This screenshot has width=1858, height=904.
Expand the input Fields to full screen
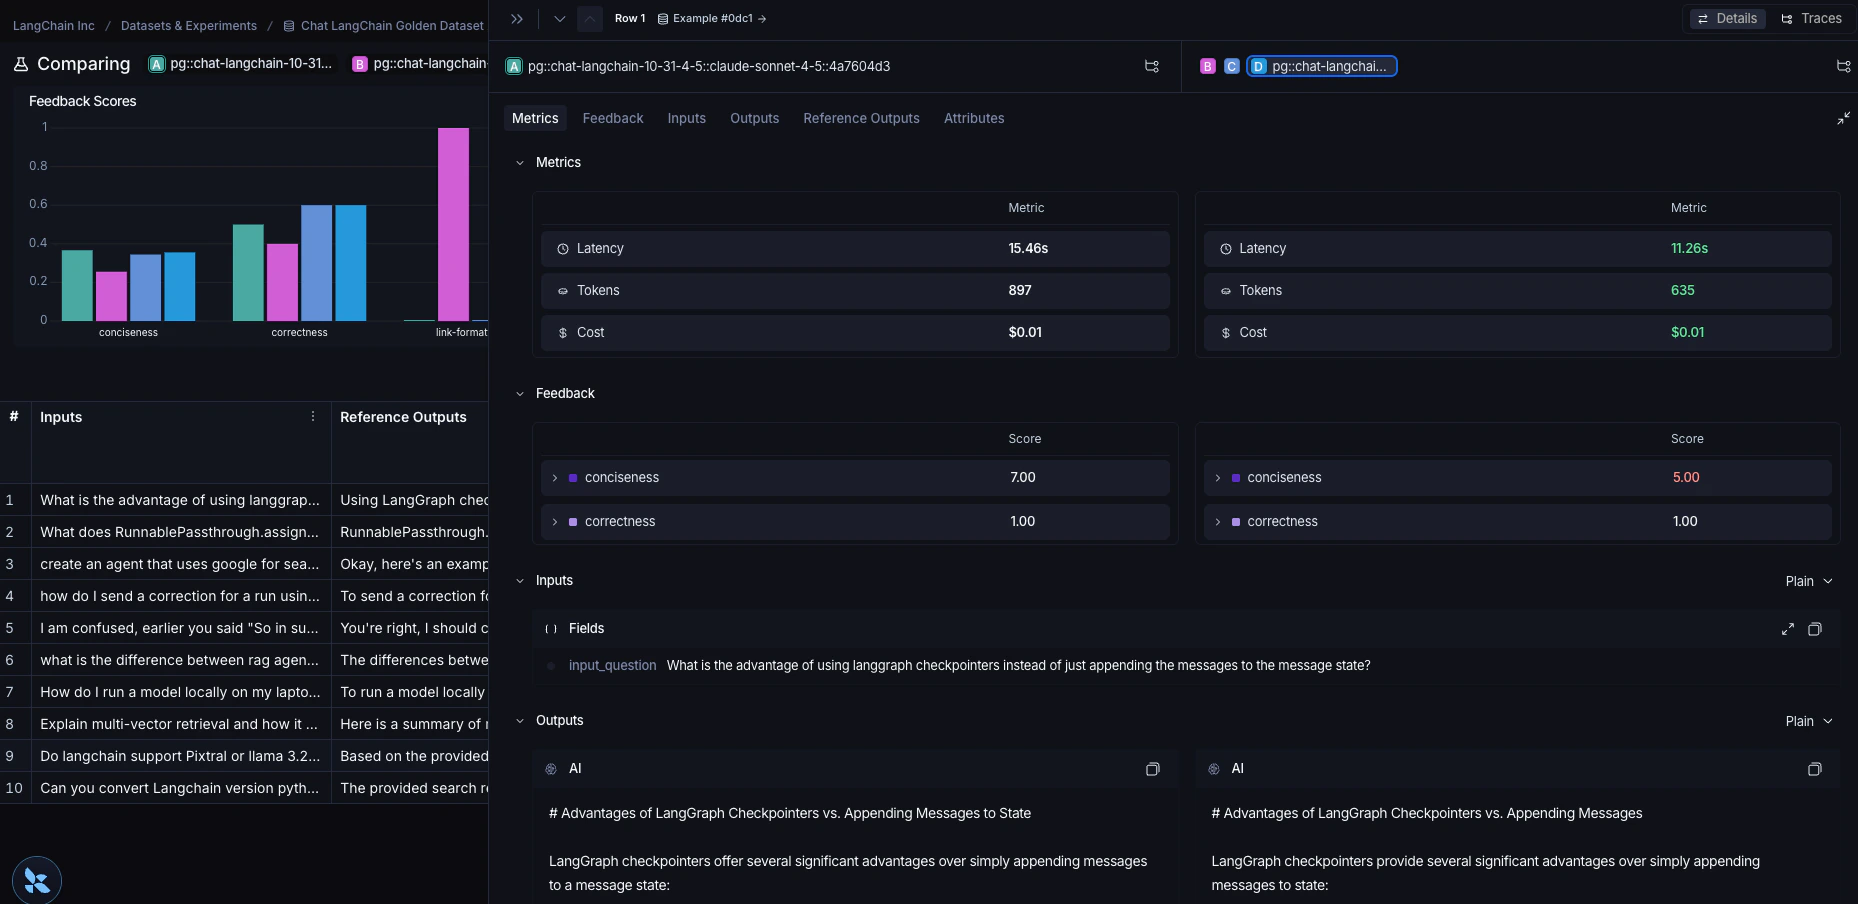1788,630
